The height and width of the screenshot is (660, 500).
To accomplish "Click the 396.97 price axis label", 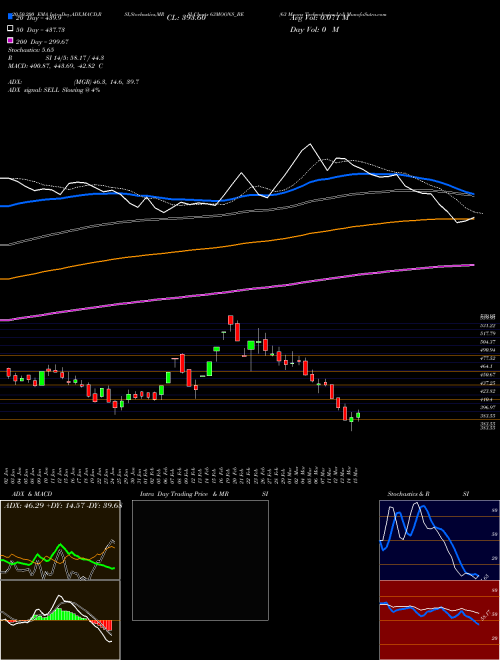I will point(488,407).
